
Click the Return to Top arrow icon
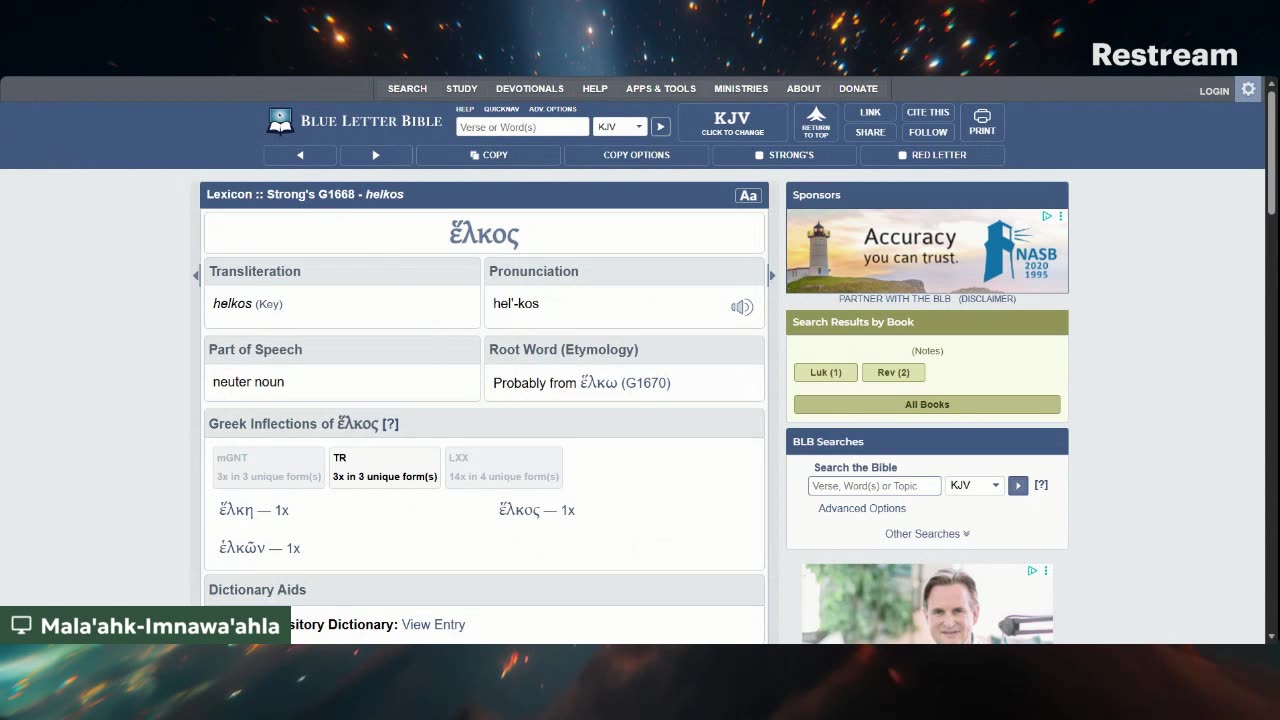(816, 122)
